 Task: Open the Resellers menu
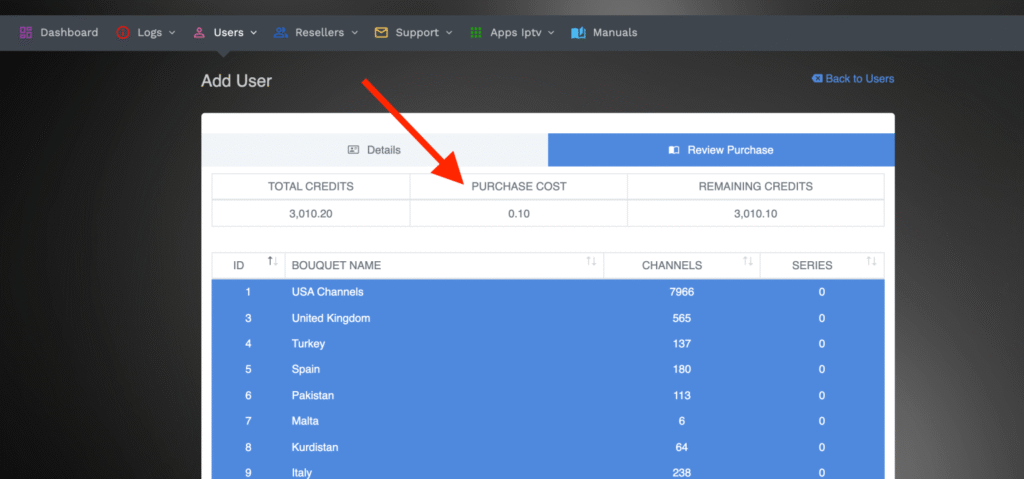click(x=316, y=33)
